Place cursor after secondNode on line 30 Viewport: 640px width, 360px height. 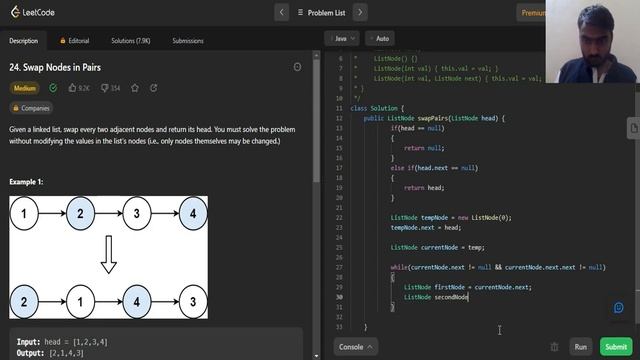tap(469, 297)
